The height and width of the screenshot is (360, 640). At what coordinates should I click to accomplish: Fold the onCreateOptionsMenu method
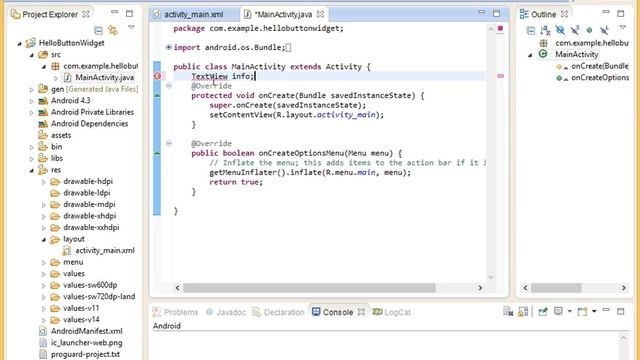point(168,143)
